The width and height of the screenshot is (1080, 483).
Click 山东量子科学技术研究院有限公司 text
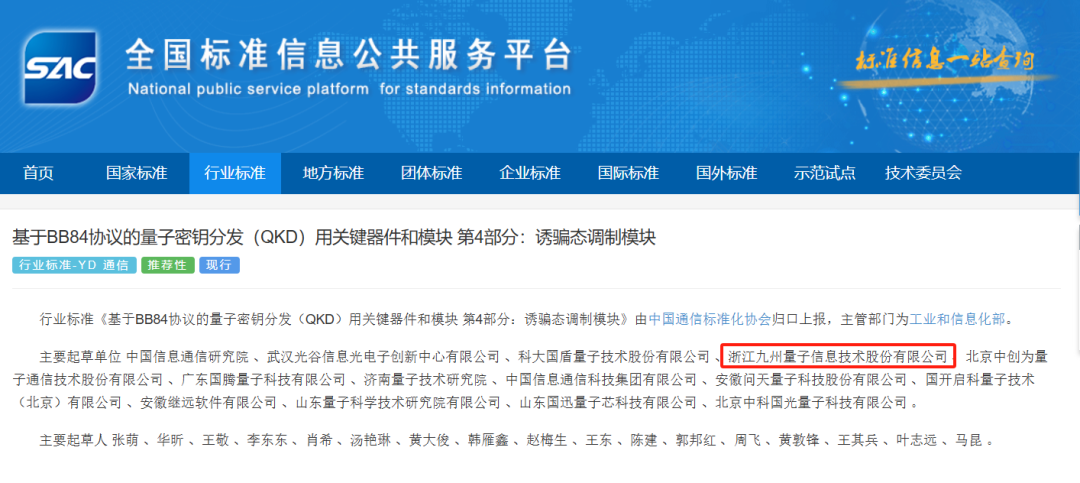tap(397, 402)
